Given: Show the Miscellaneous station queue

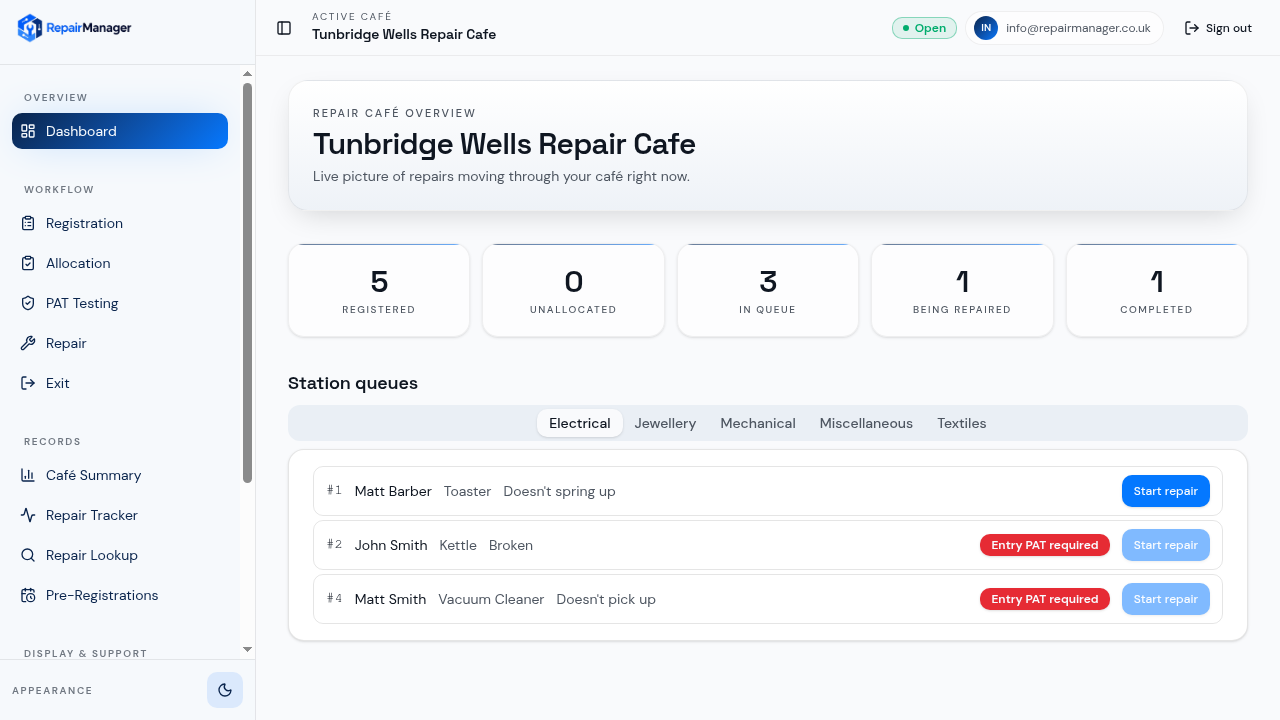Looking at the screenshot, I should 866,423.
